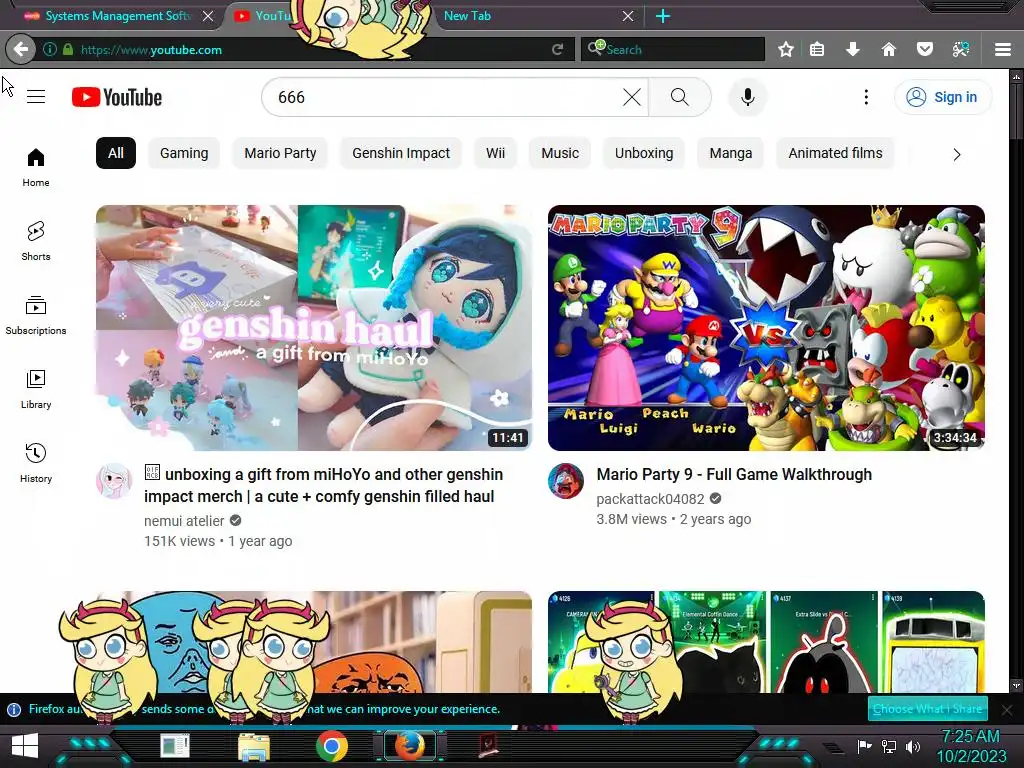Close the New Tab browser tab
The width and height of the screenshot is (1024, 768).
(x=628, y=16)
